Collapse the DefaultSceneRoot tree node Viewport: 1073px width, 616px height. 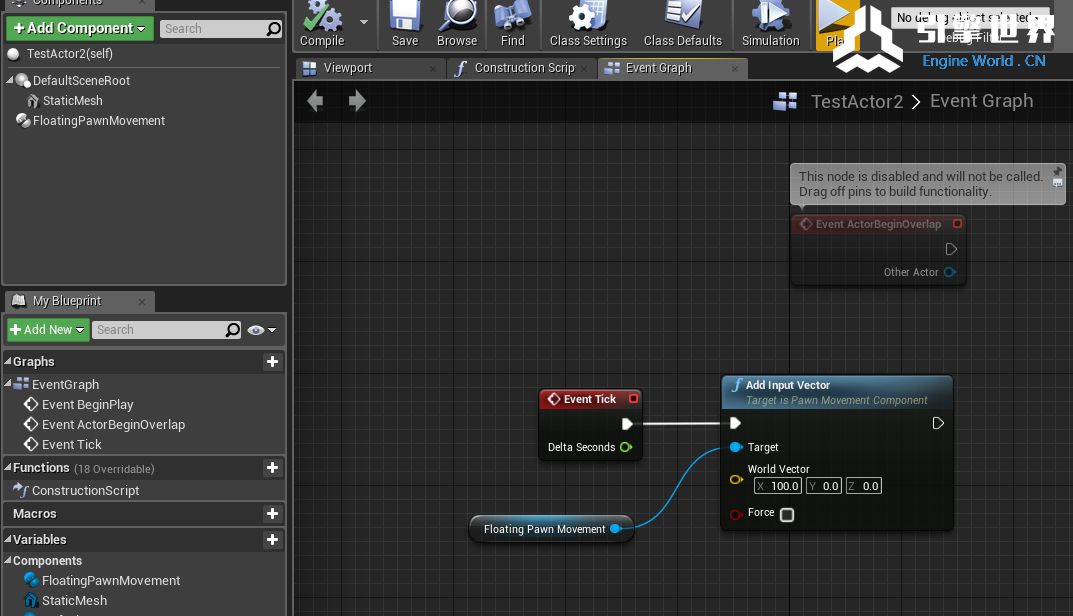pyautogui.click(x=10, y=80)
